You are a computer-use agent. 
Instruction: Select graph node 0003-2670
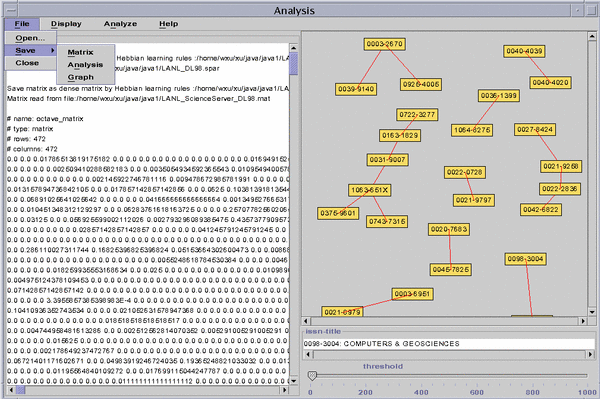pyautogui.click(x=385, y=44)
